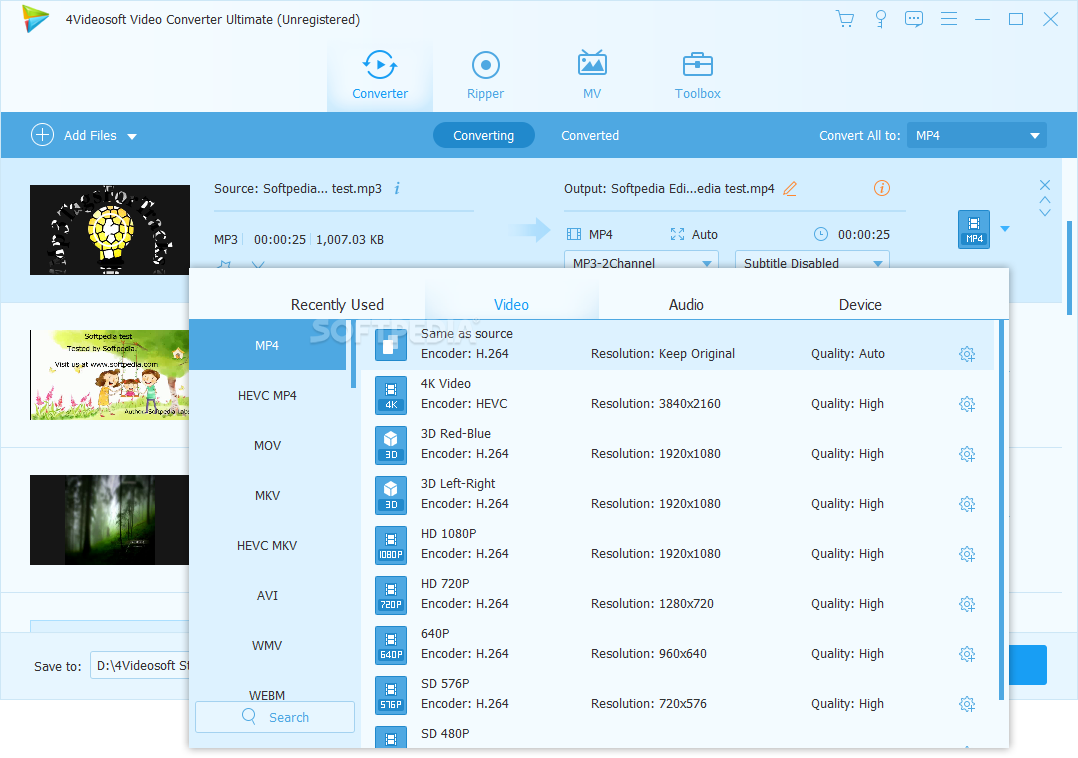Click the format list scrollbar
Screen dimensions: 1078x758
pos(353,354)
